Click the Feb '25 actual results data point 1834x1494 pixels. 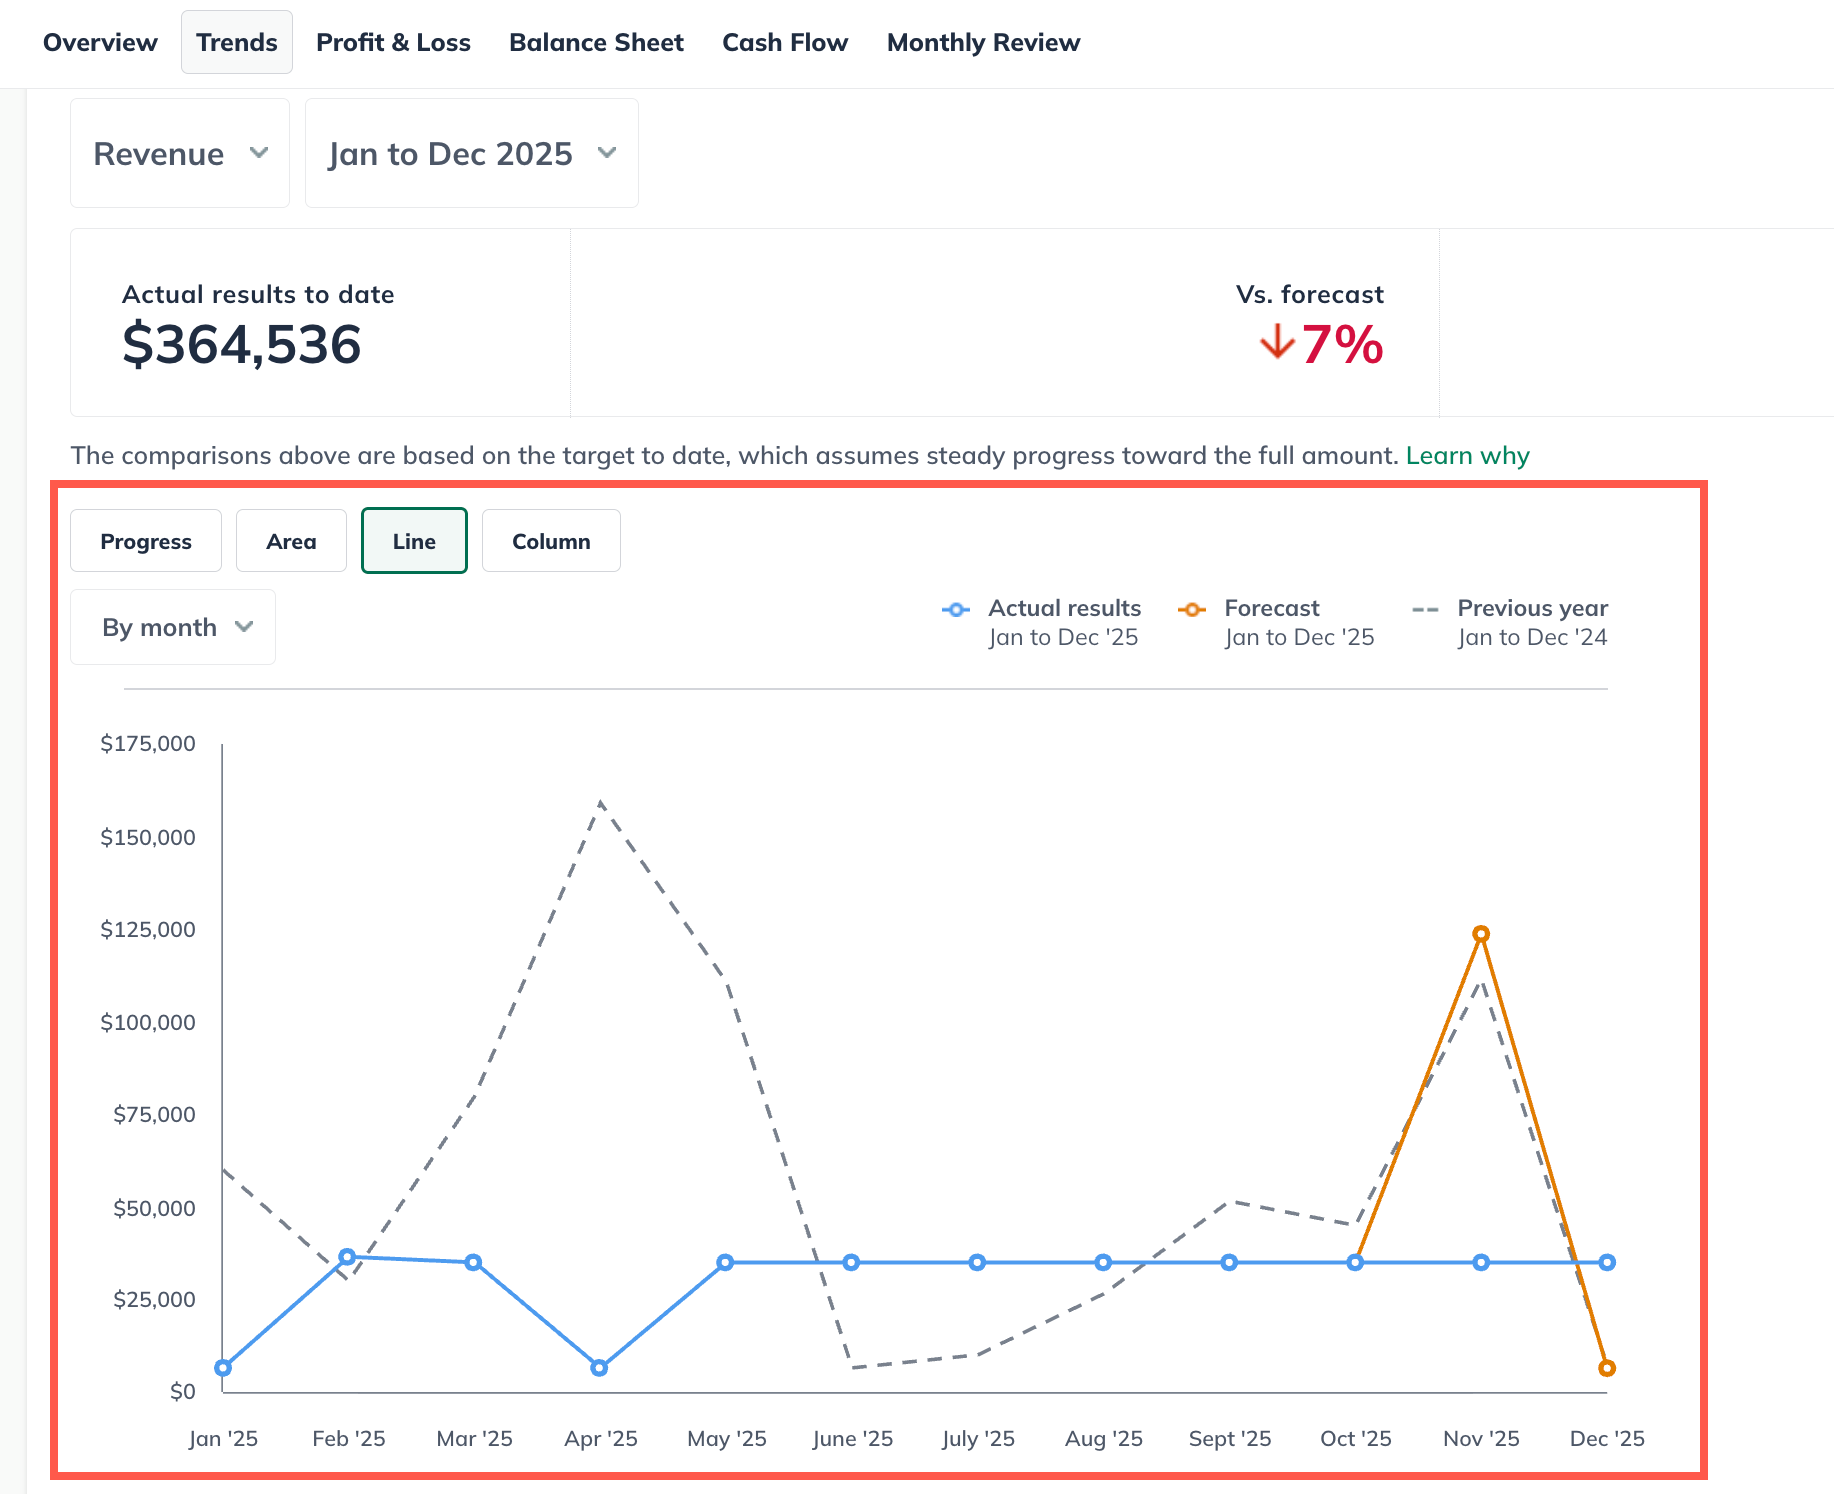tap(347, 1257)
